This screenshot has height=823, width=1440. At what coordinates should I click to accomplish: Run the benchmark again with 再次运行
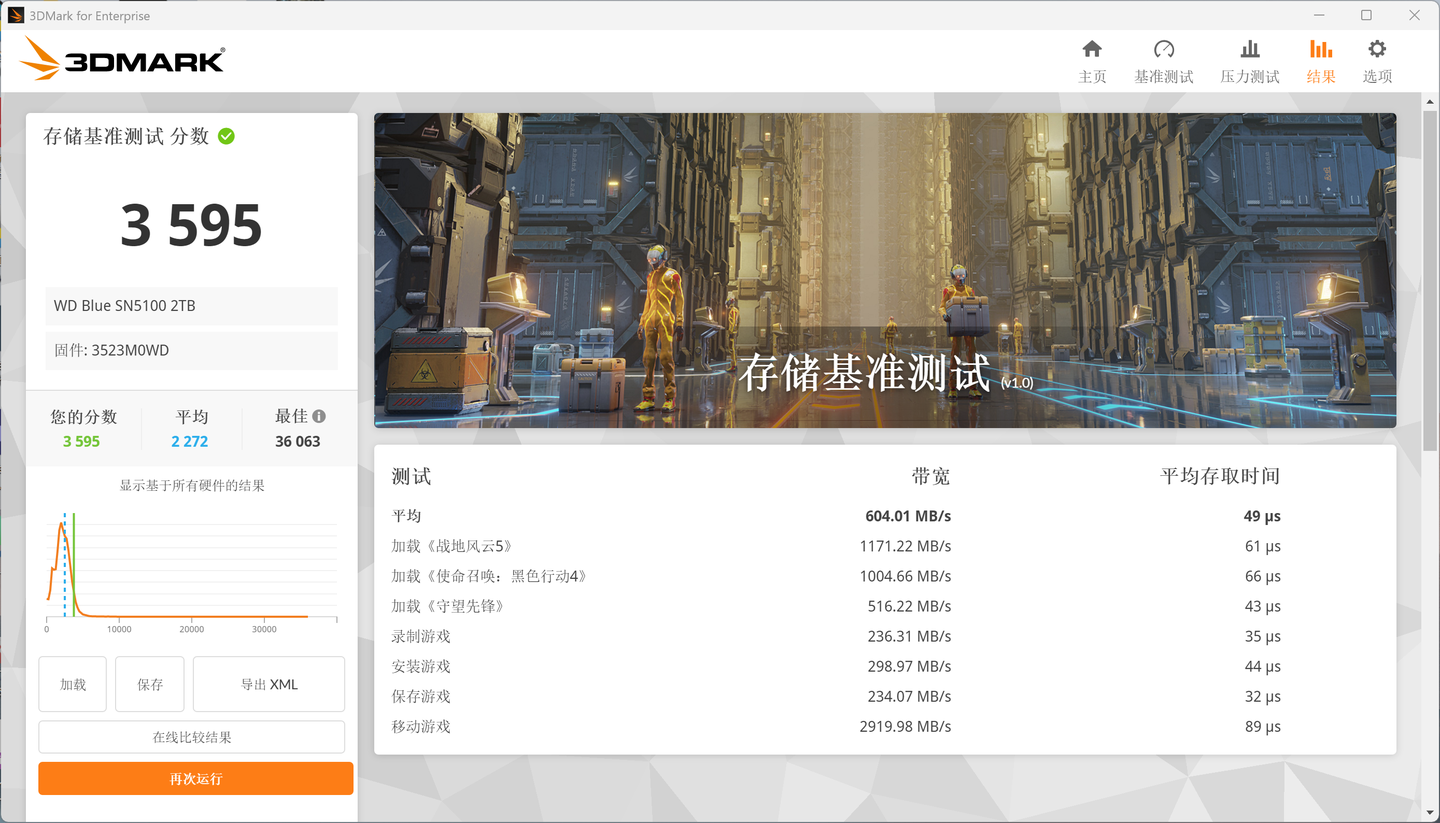196,778
